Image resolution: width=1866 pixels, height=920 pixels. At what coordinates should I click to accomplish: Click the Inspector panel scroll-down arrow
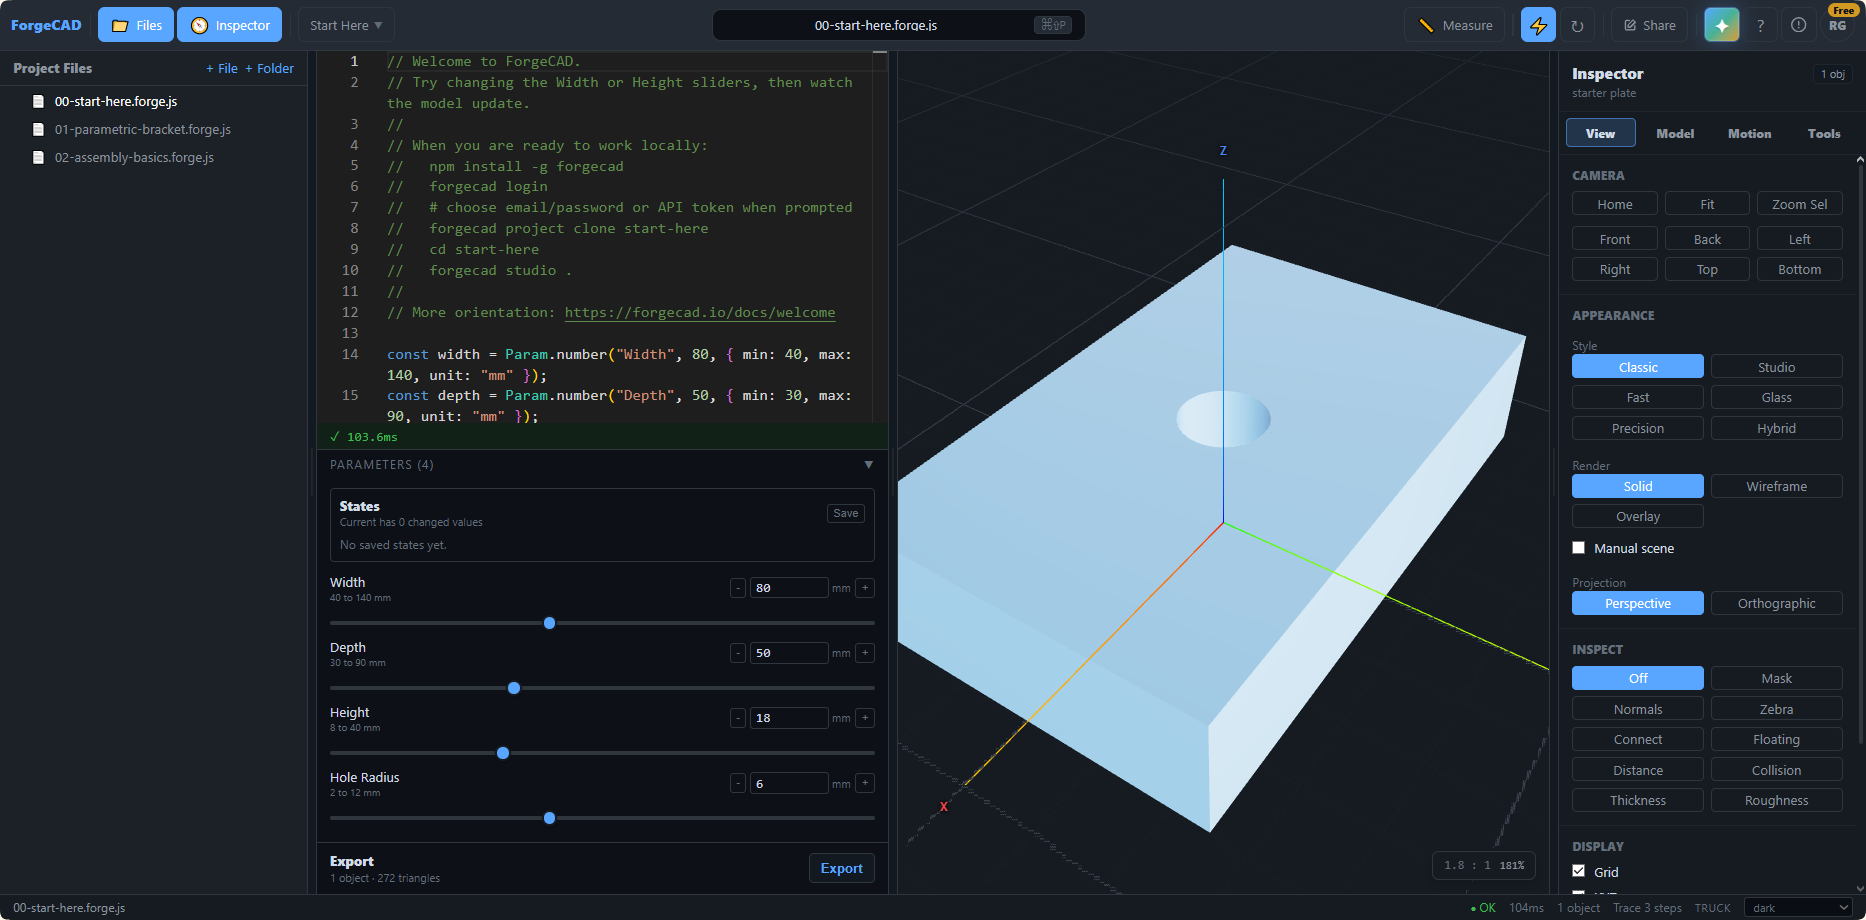(1860, 888)
